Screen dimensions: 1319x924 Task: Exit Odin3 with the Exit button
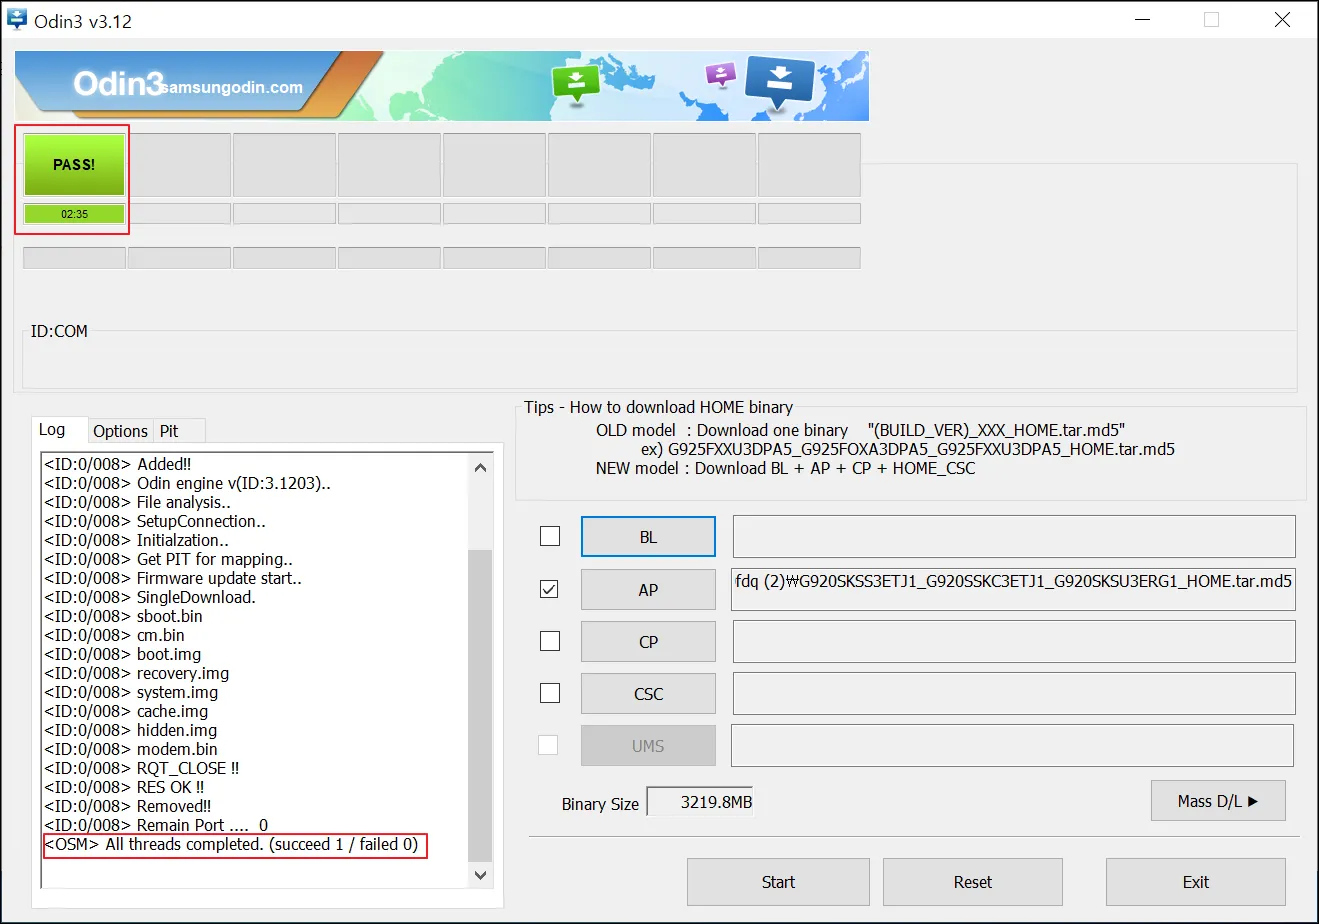1196,882
